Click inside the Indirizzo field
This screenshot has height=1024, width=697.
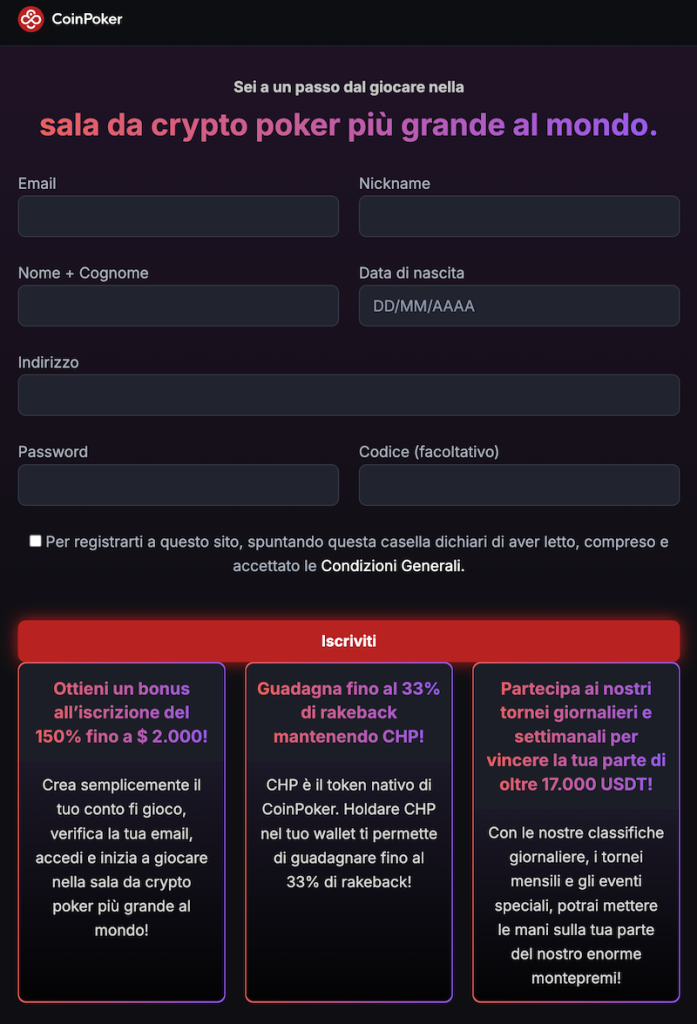[x=348, y=395]
